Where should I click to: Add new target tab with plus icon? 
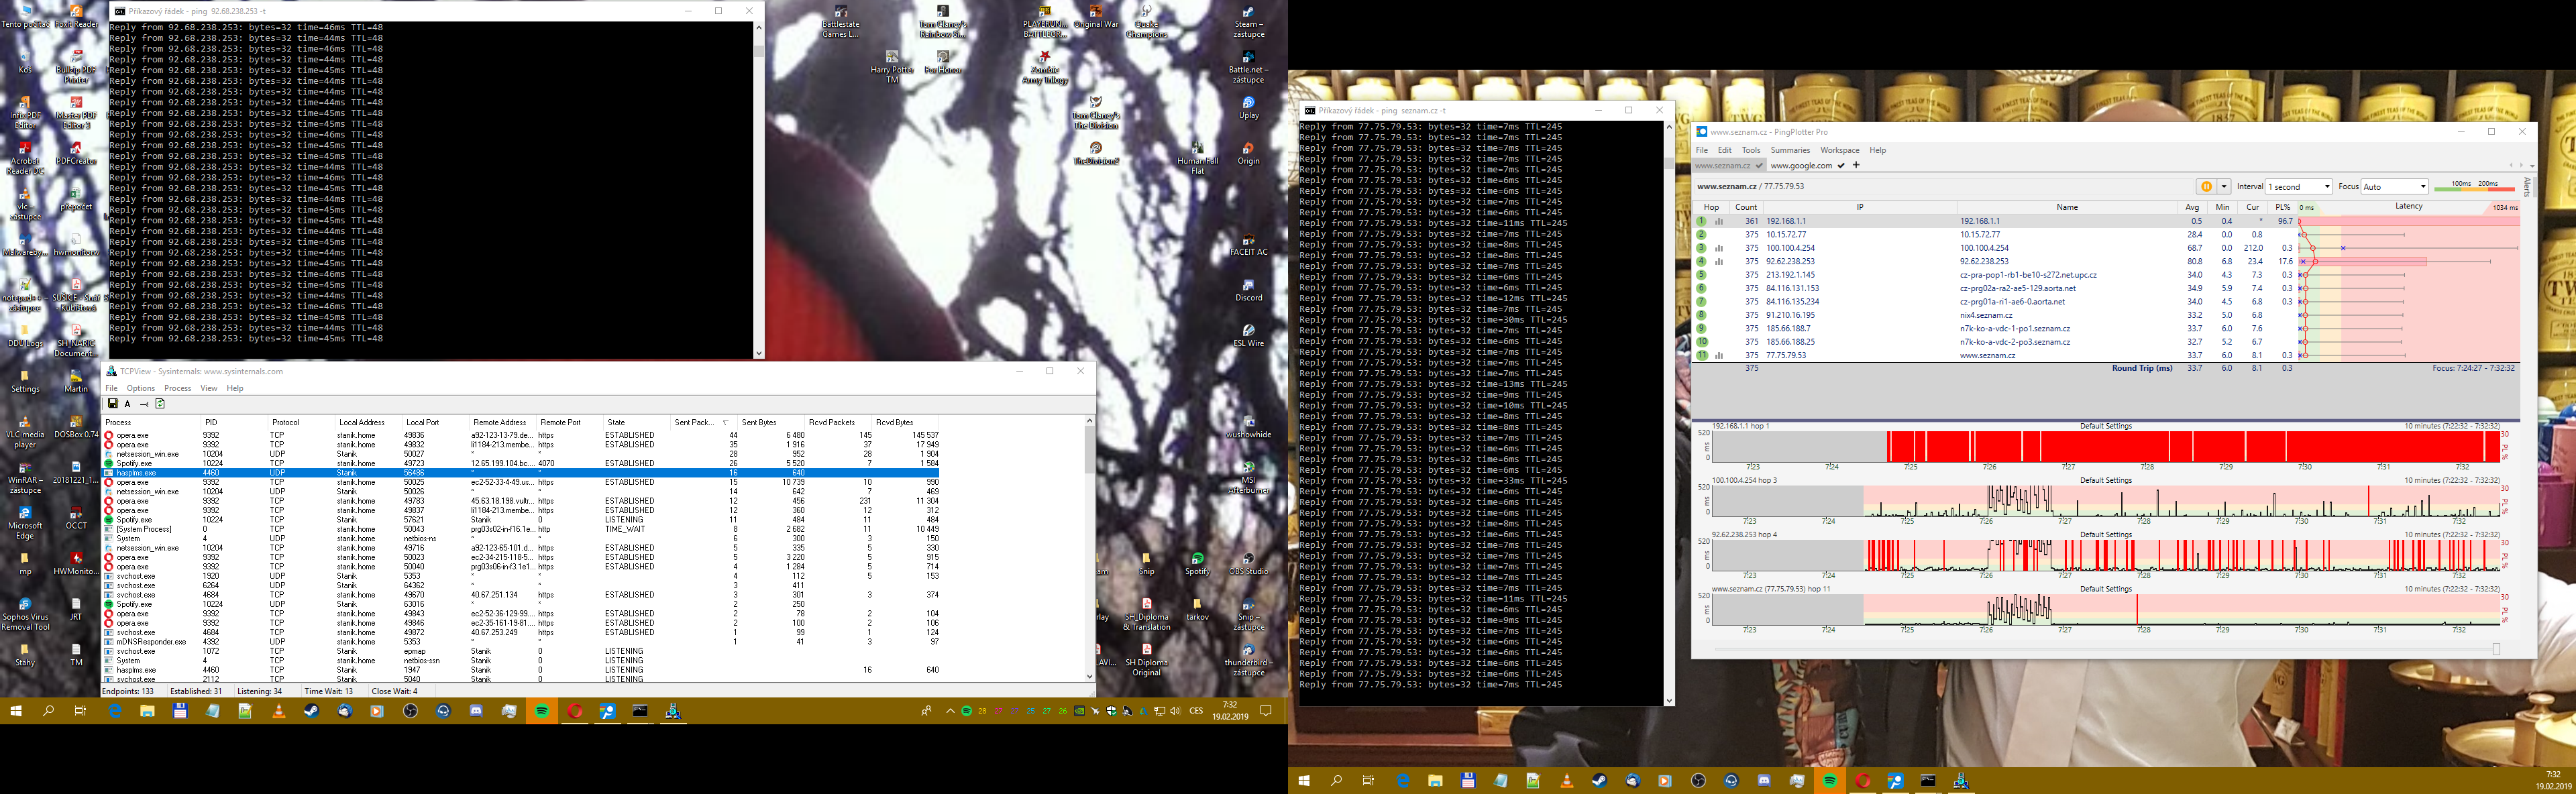(x=1856, y=165)
